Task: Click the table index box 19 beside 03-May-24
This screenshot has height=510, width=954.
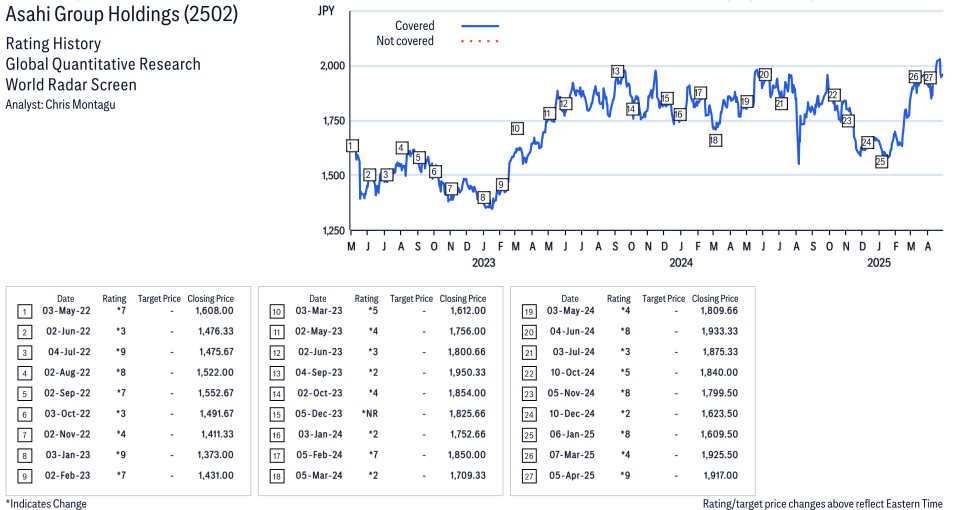Action: 529,312
